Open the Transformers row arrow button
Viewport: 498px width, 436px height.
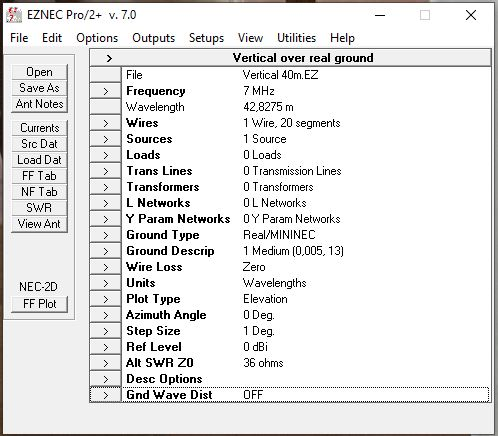point(105,187)
